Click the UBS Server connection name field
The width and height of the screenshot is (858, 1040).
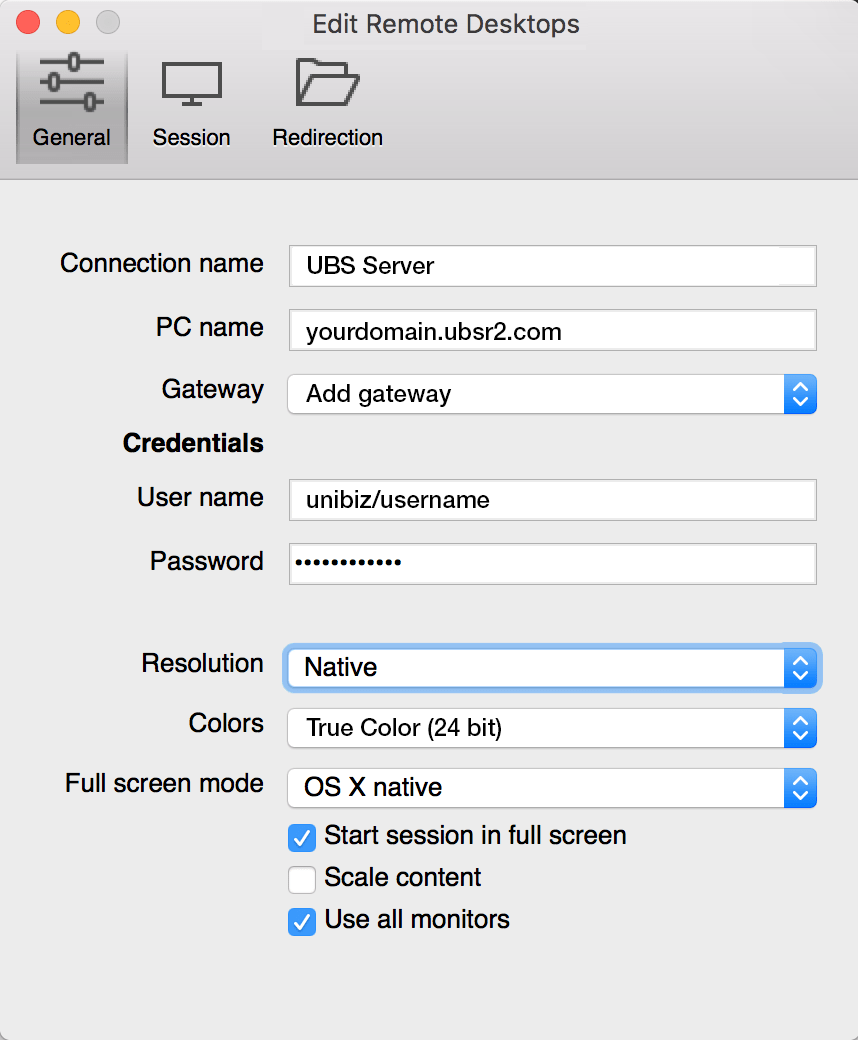[x=550, y=266]
